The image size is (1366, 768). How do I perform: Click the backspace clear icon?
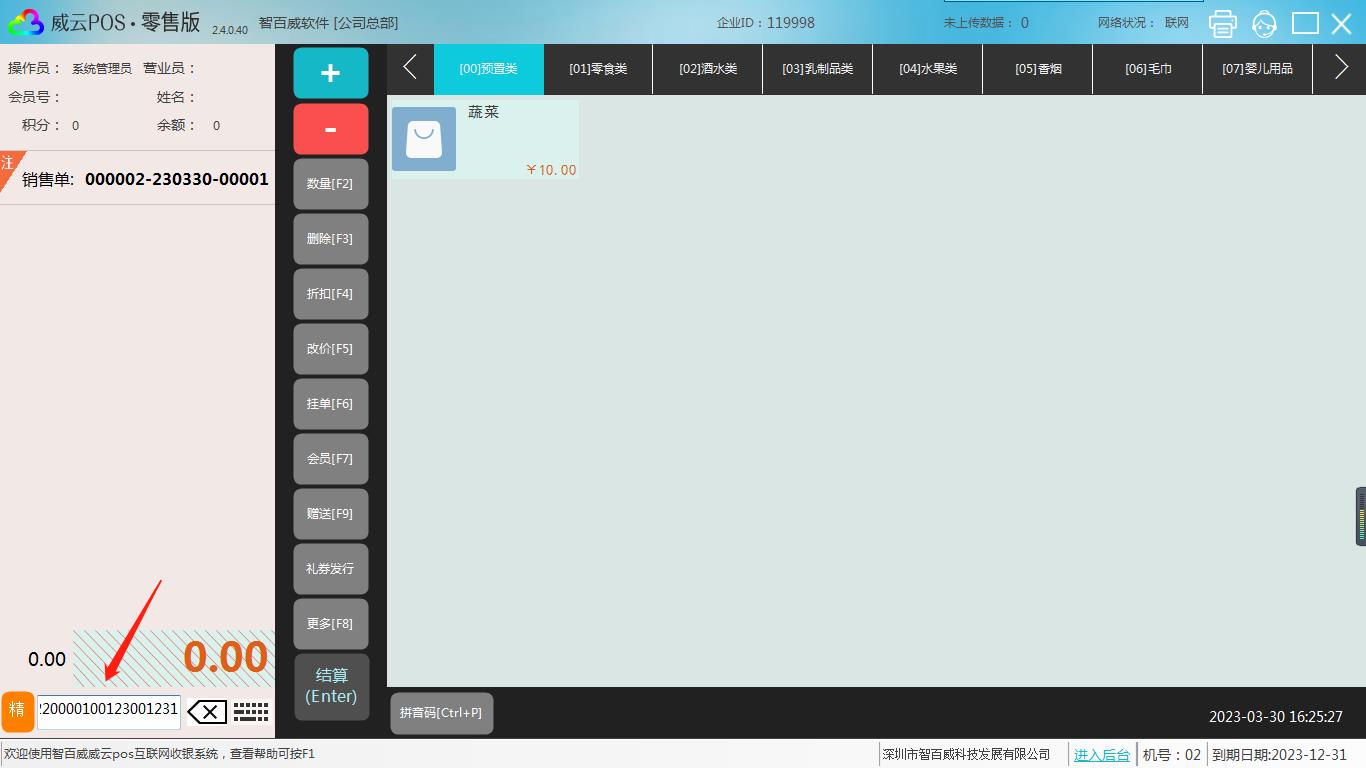207,712
